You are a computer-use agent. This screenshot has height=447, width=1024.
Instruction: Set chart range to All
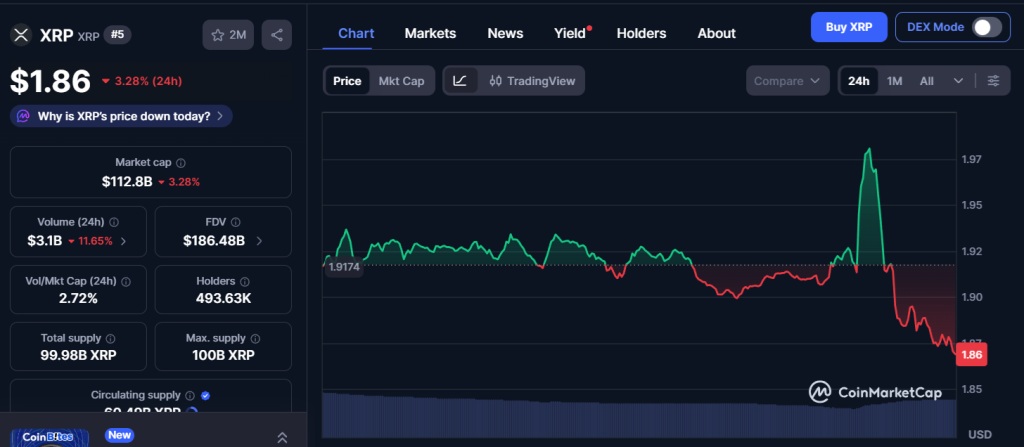[x=926, y=81]
